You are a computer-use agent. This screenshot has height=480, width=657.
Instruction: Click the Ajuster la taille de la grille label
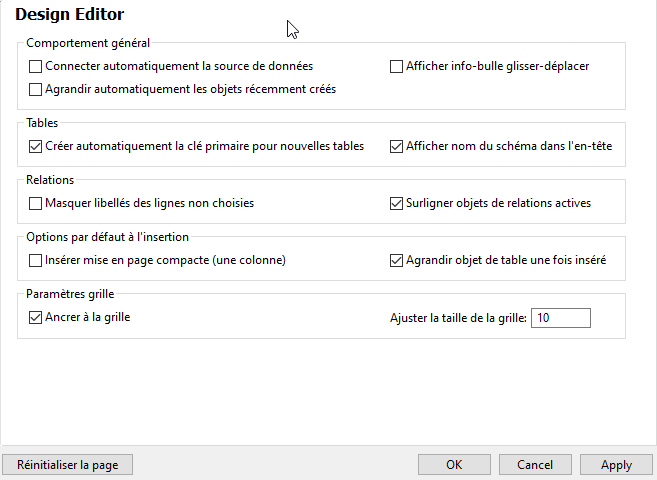[x=458, y=318]
